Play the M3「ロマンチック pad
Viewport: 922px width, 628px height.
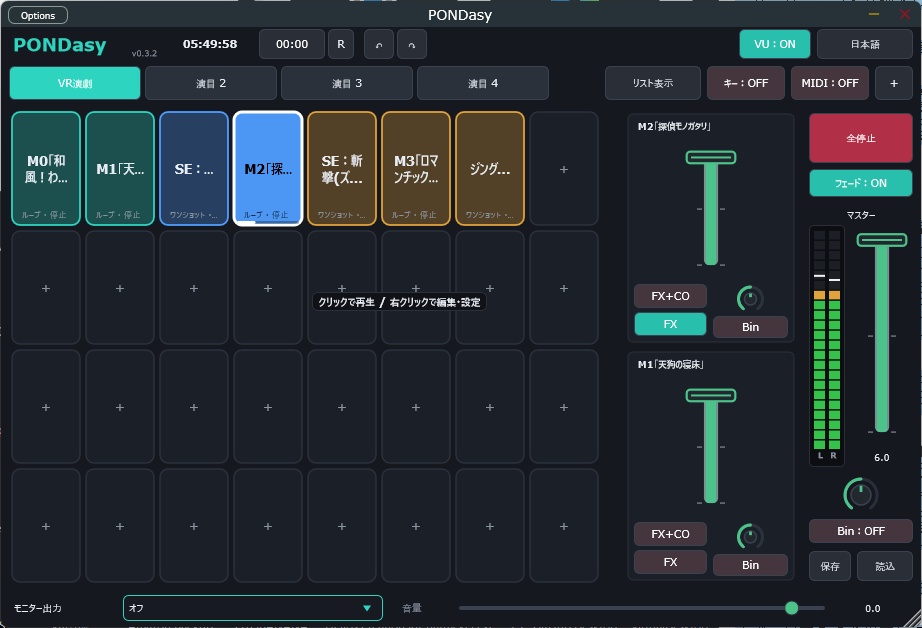point(416,169)
